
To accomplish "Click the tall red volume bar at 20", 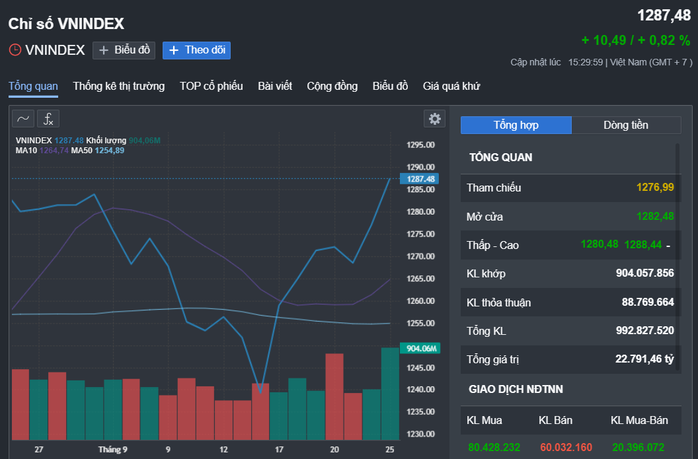I will (334, 397).
